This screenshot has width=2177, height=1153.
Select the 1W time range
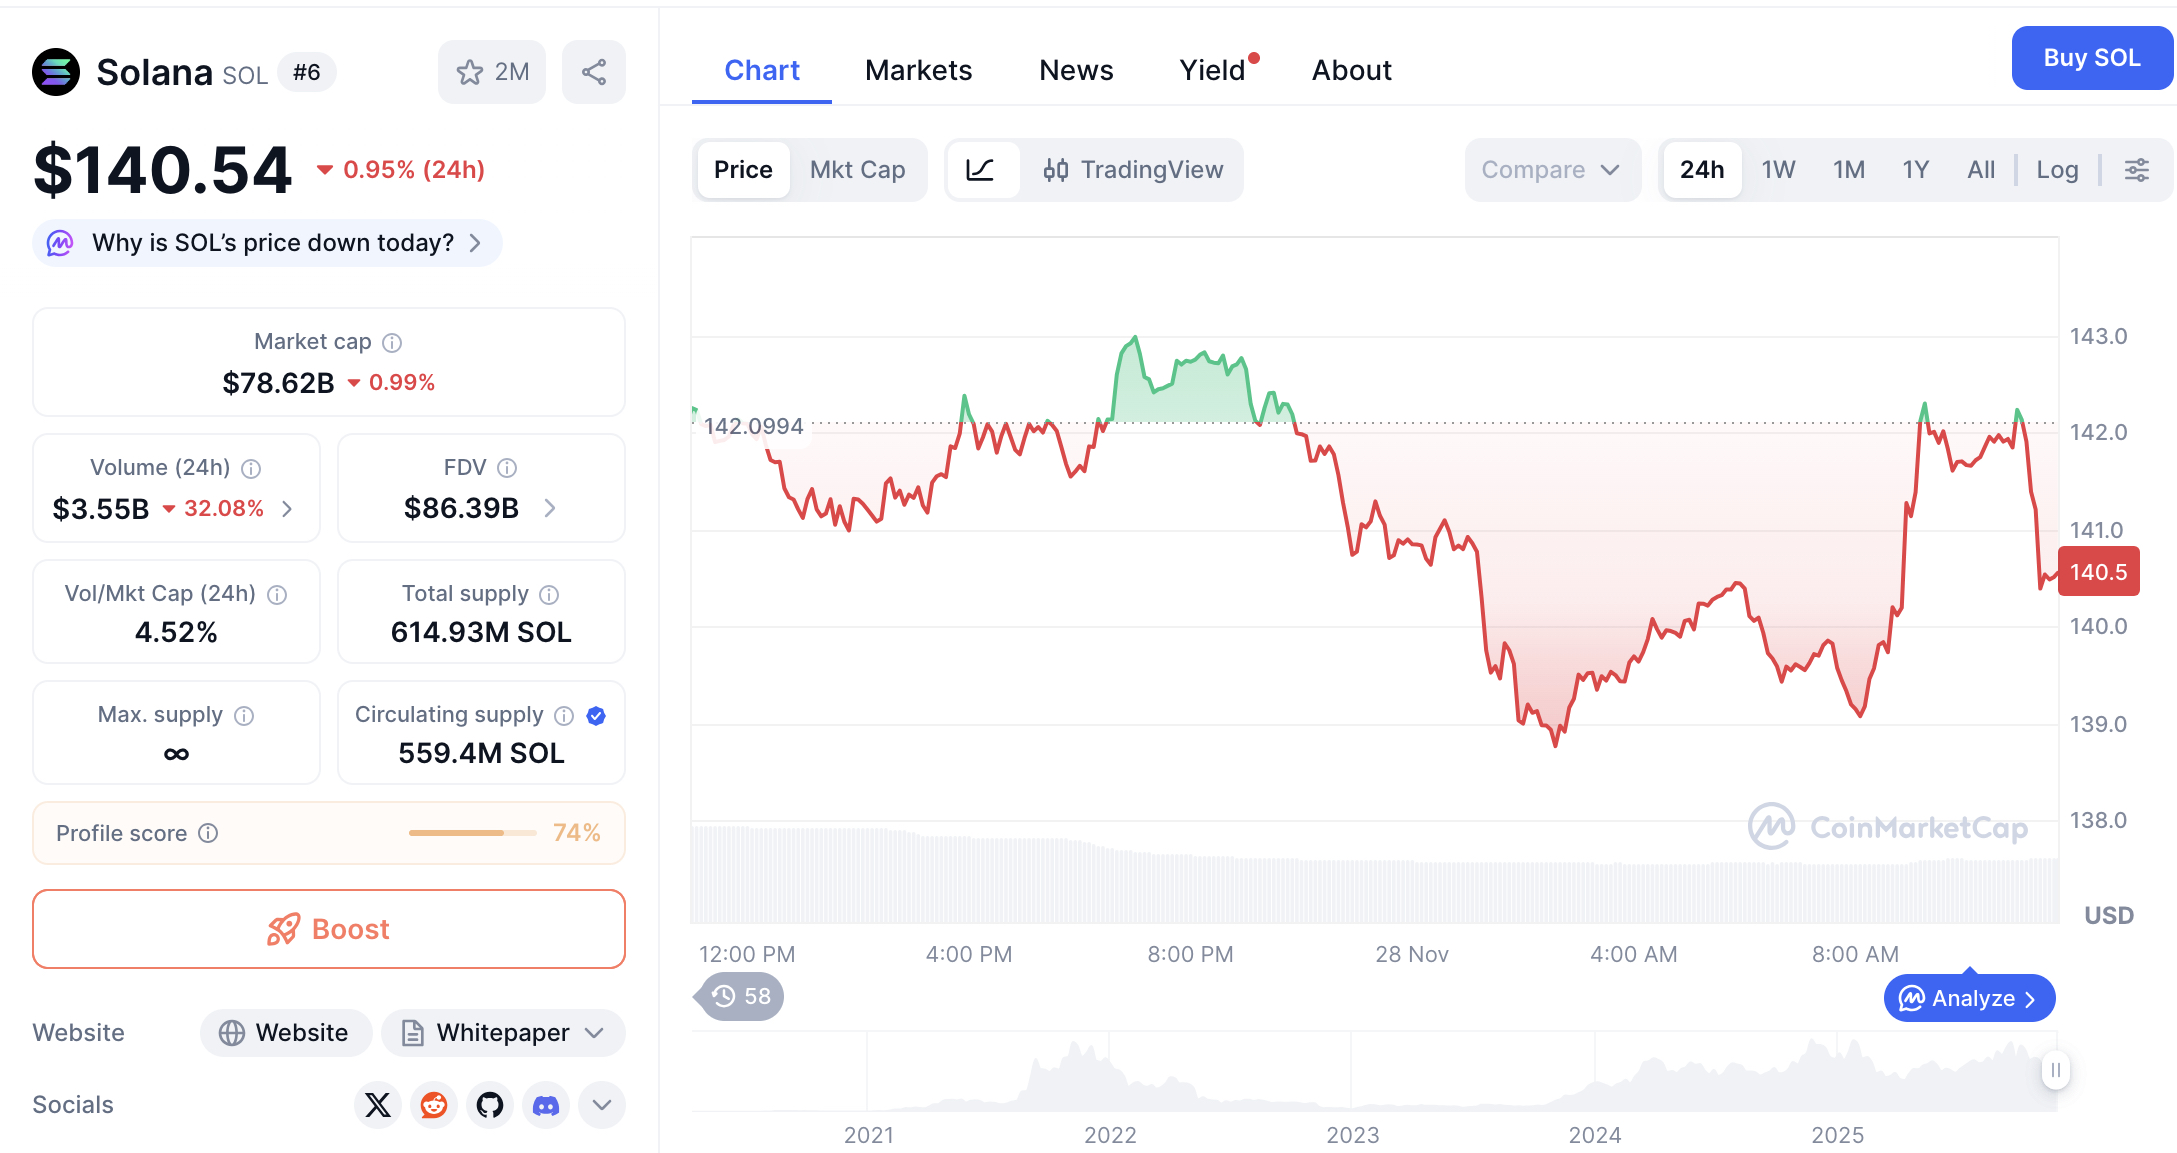point(1778,170)
